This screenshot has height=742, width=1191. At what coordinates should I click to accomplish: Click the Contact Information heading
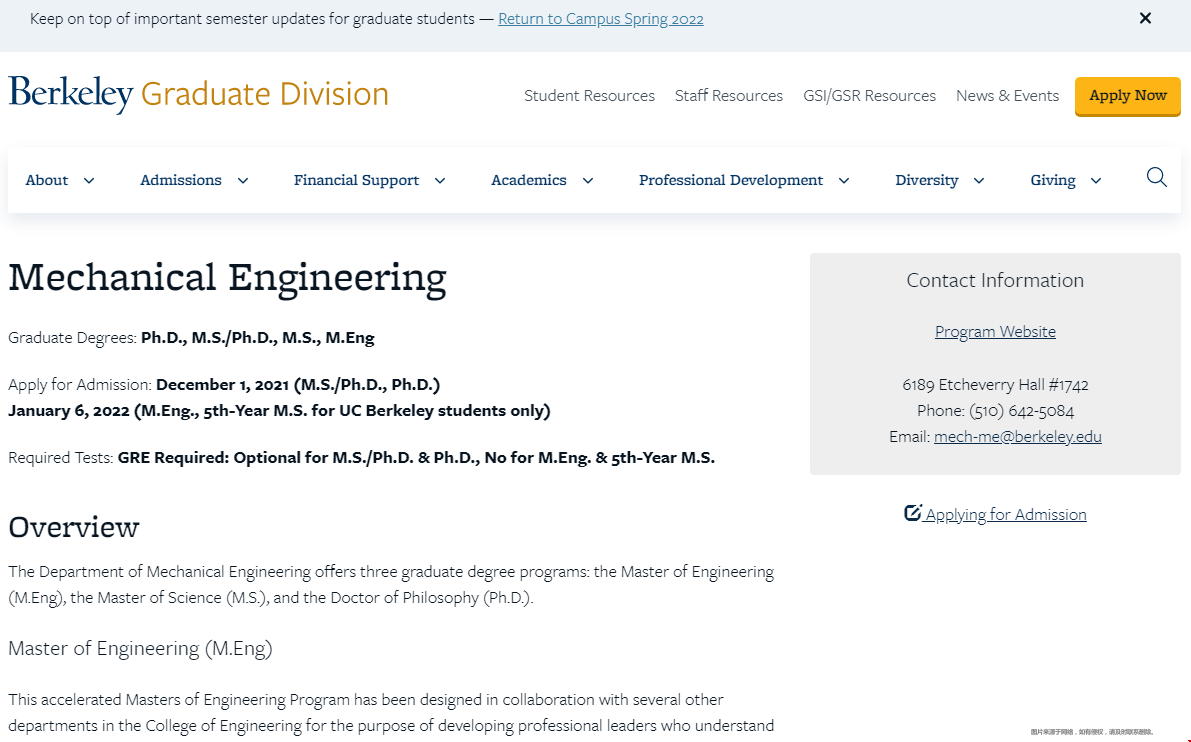point(995,280)
